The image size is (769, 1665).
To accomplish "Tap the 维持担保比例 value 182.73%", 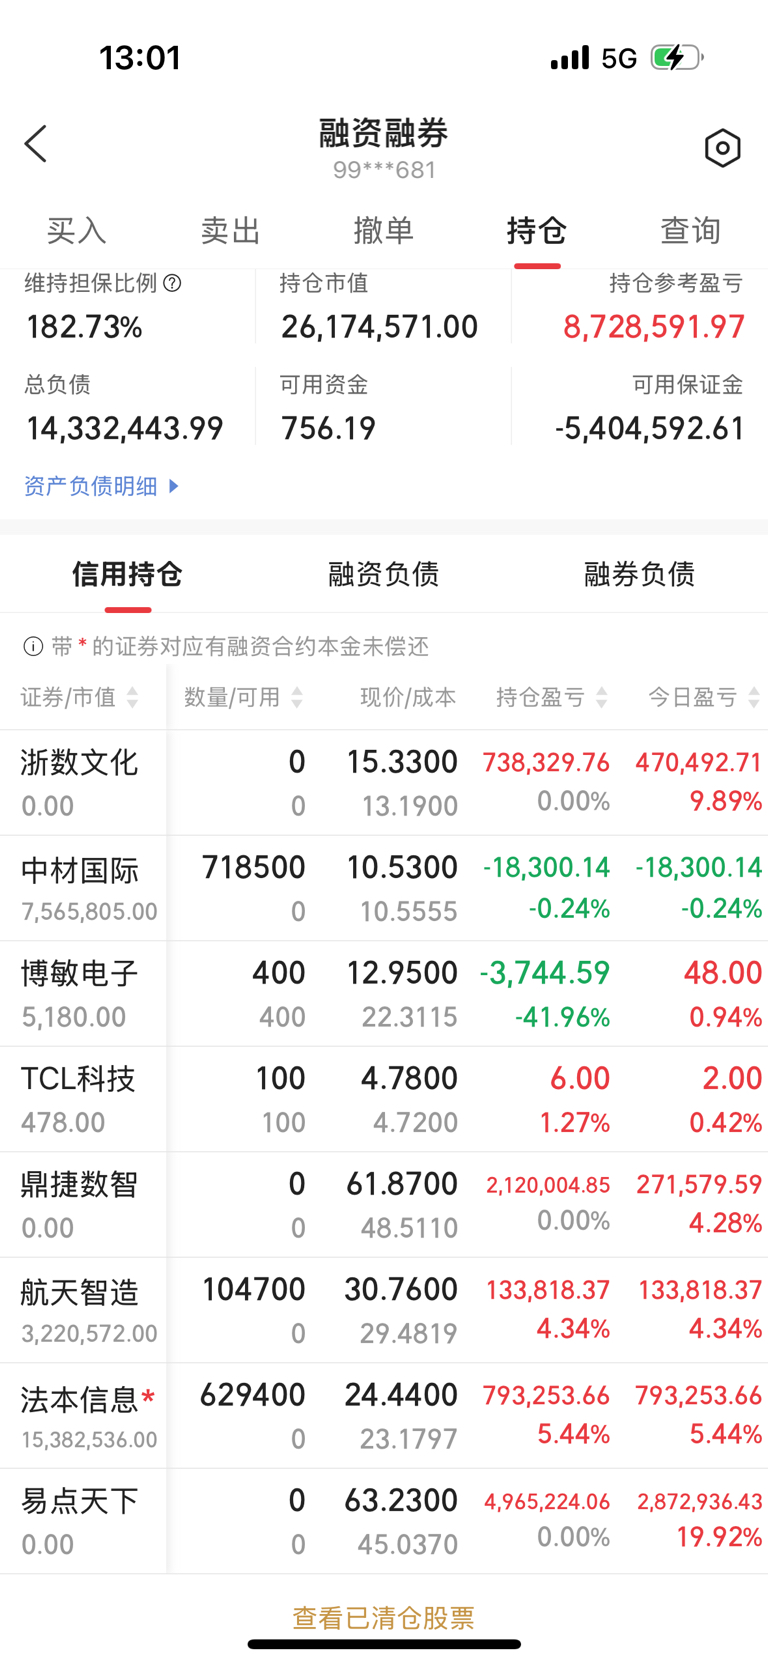I will point(85,327).
